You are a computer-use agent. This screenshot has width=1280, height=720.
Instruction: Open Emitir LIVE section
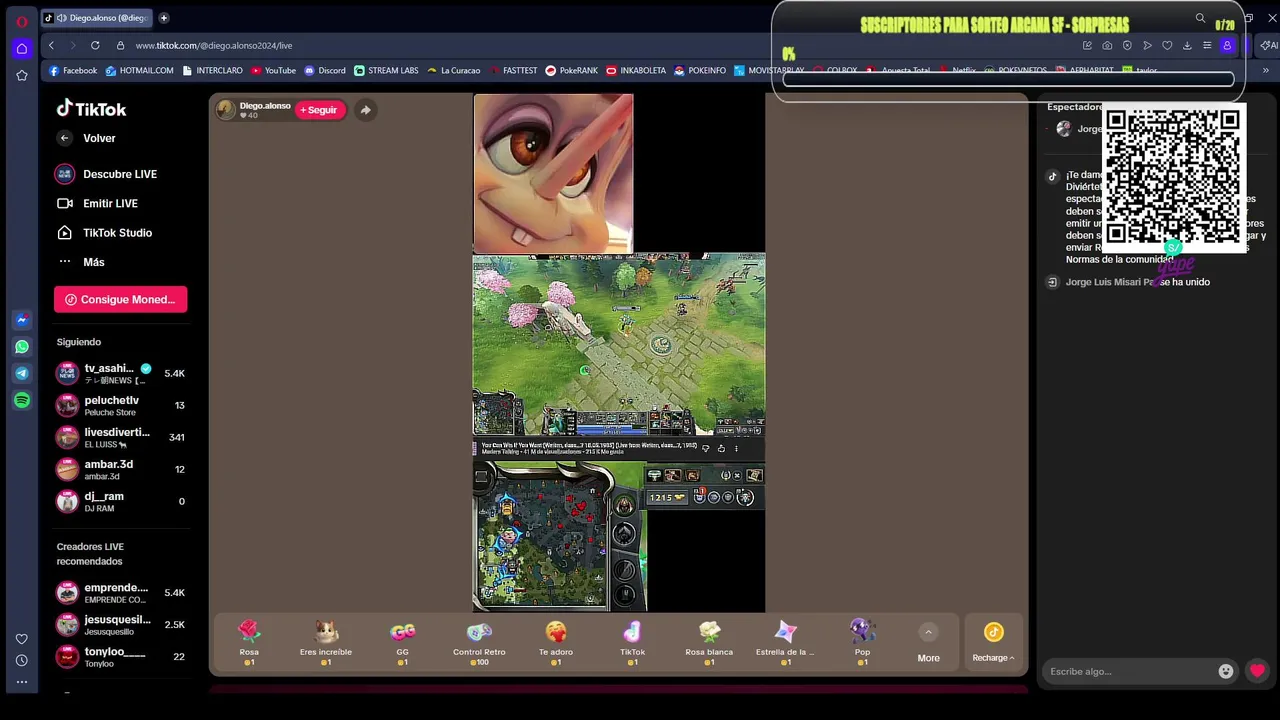coord(110,203)
